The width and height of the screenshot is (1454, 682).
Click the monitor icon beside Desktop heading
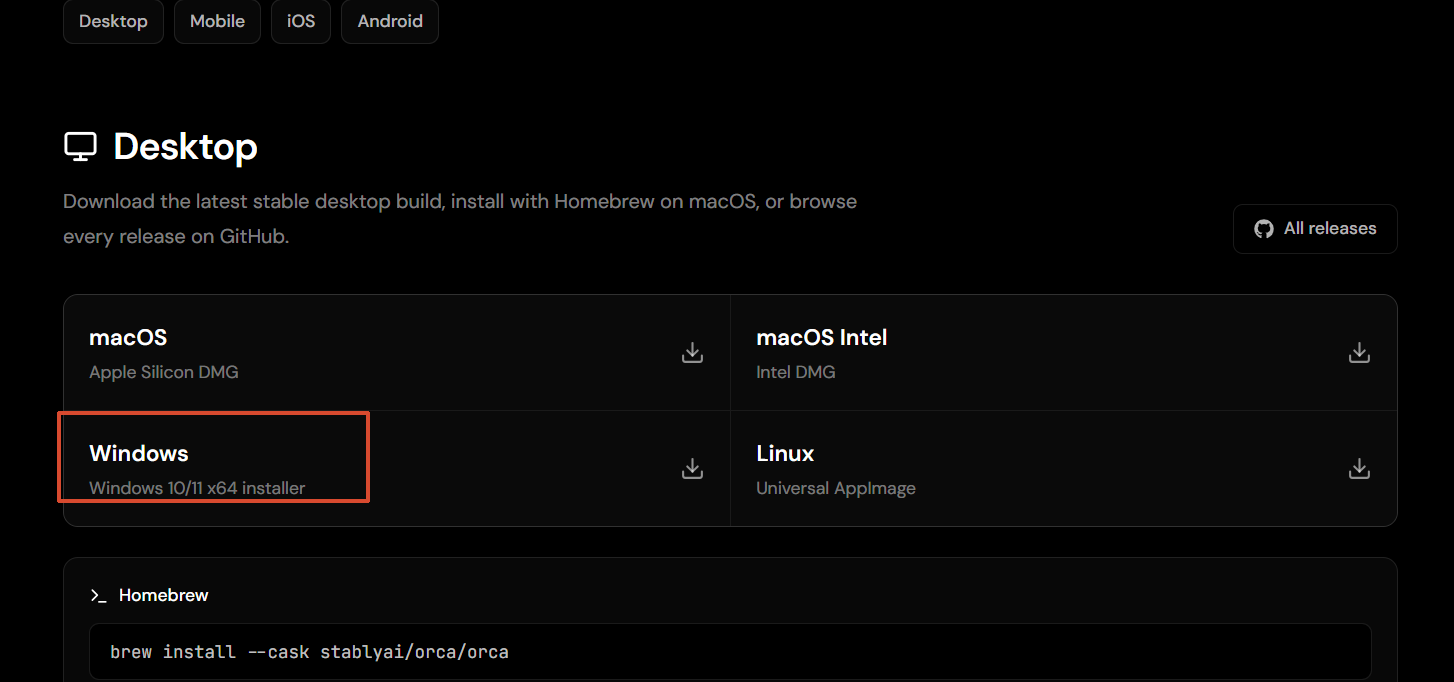[x=80, y=147]
